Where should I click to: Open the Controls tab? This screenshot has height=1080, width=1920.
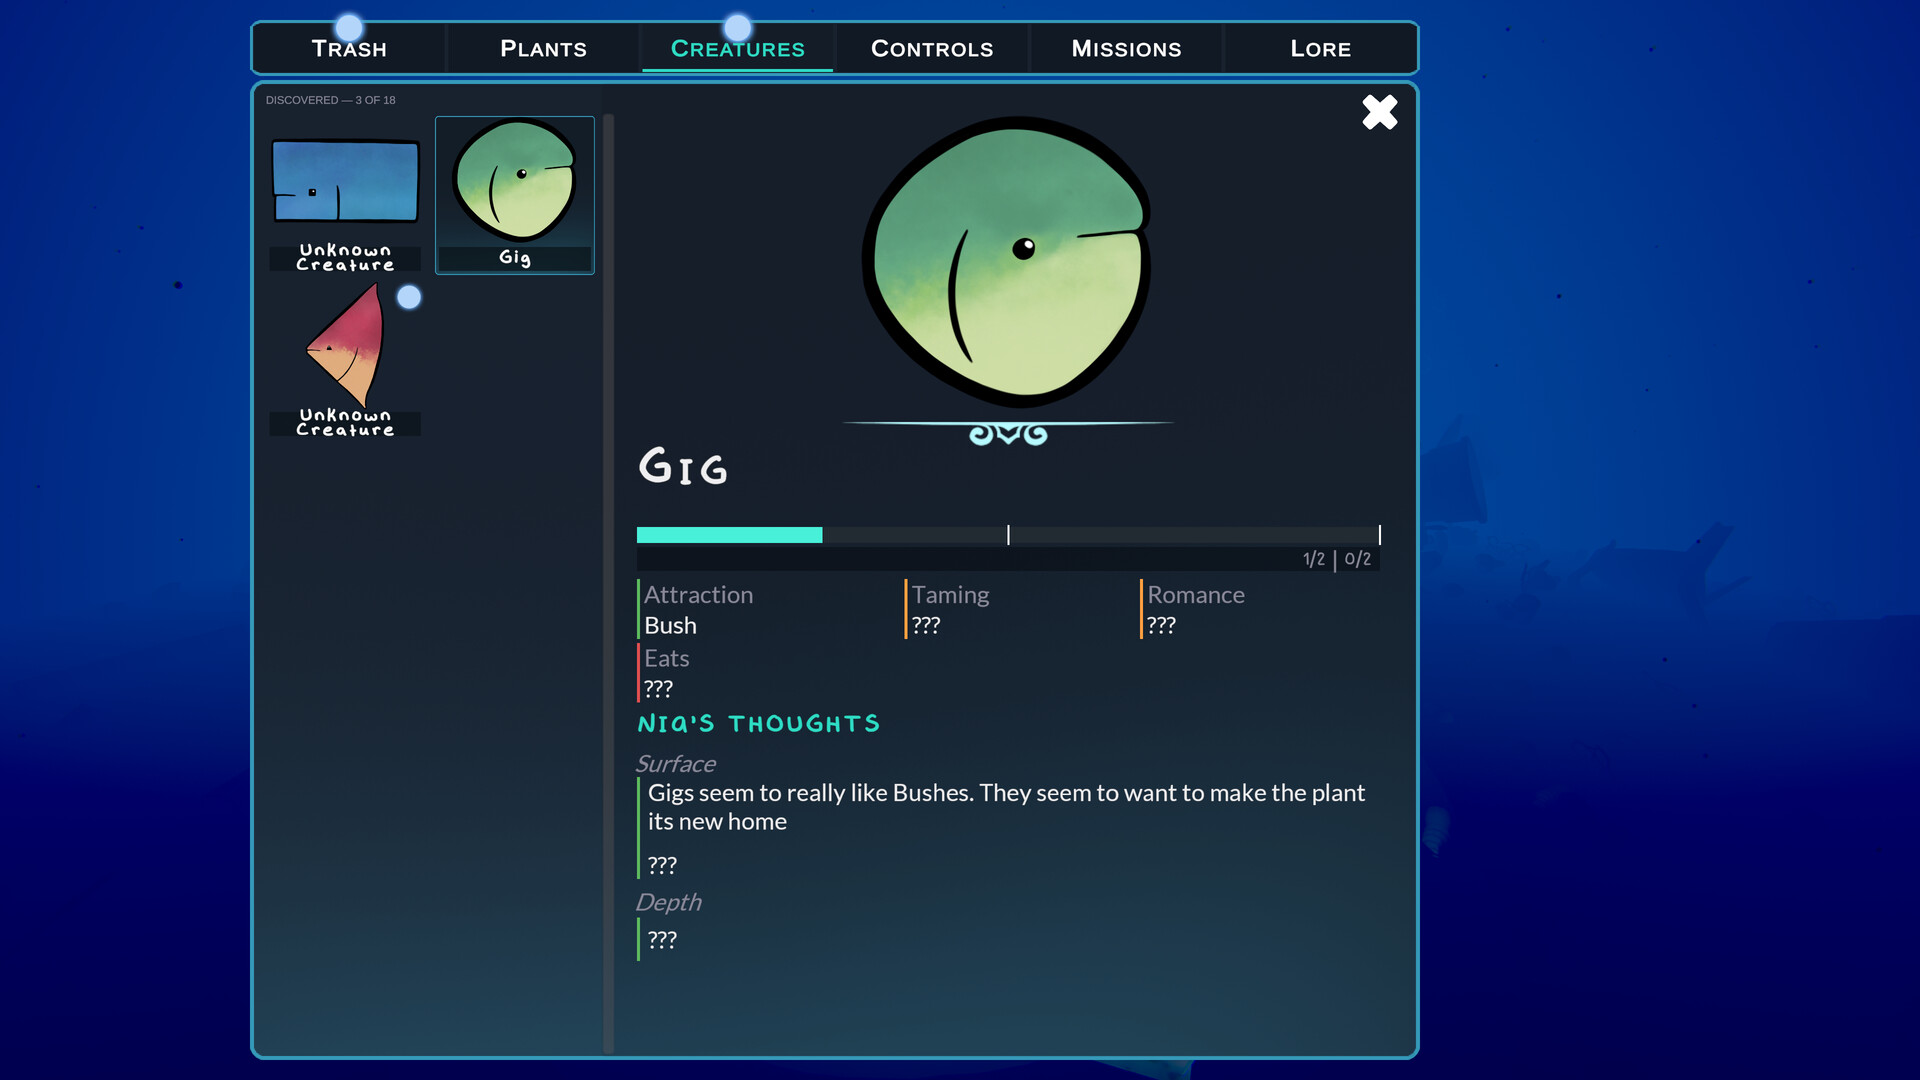click(932, 49)
